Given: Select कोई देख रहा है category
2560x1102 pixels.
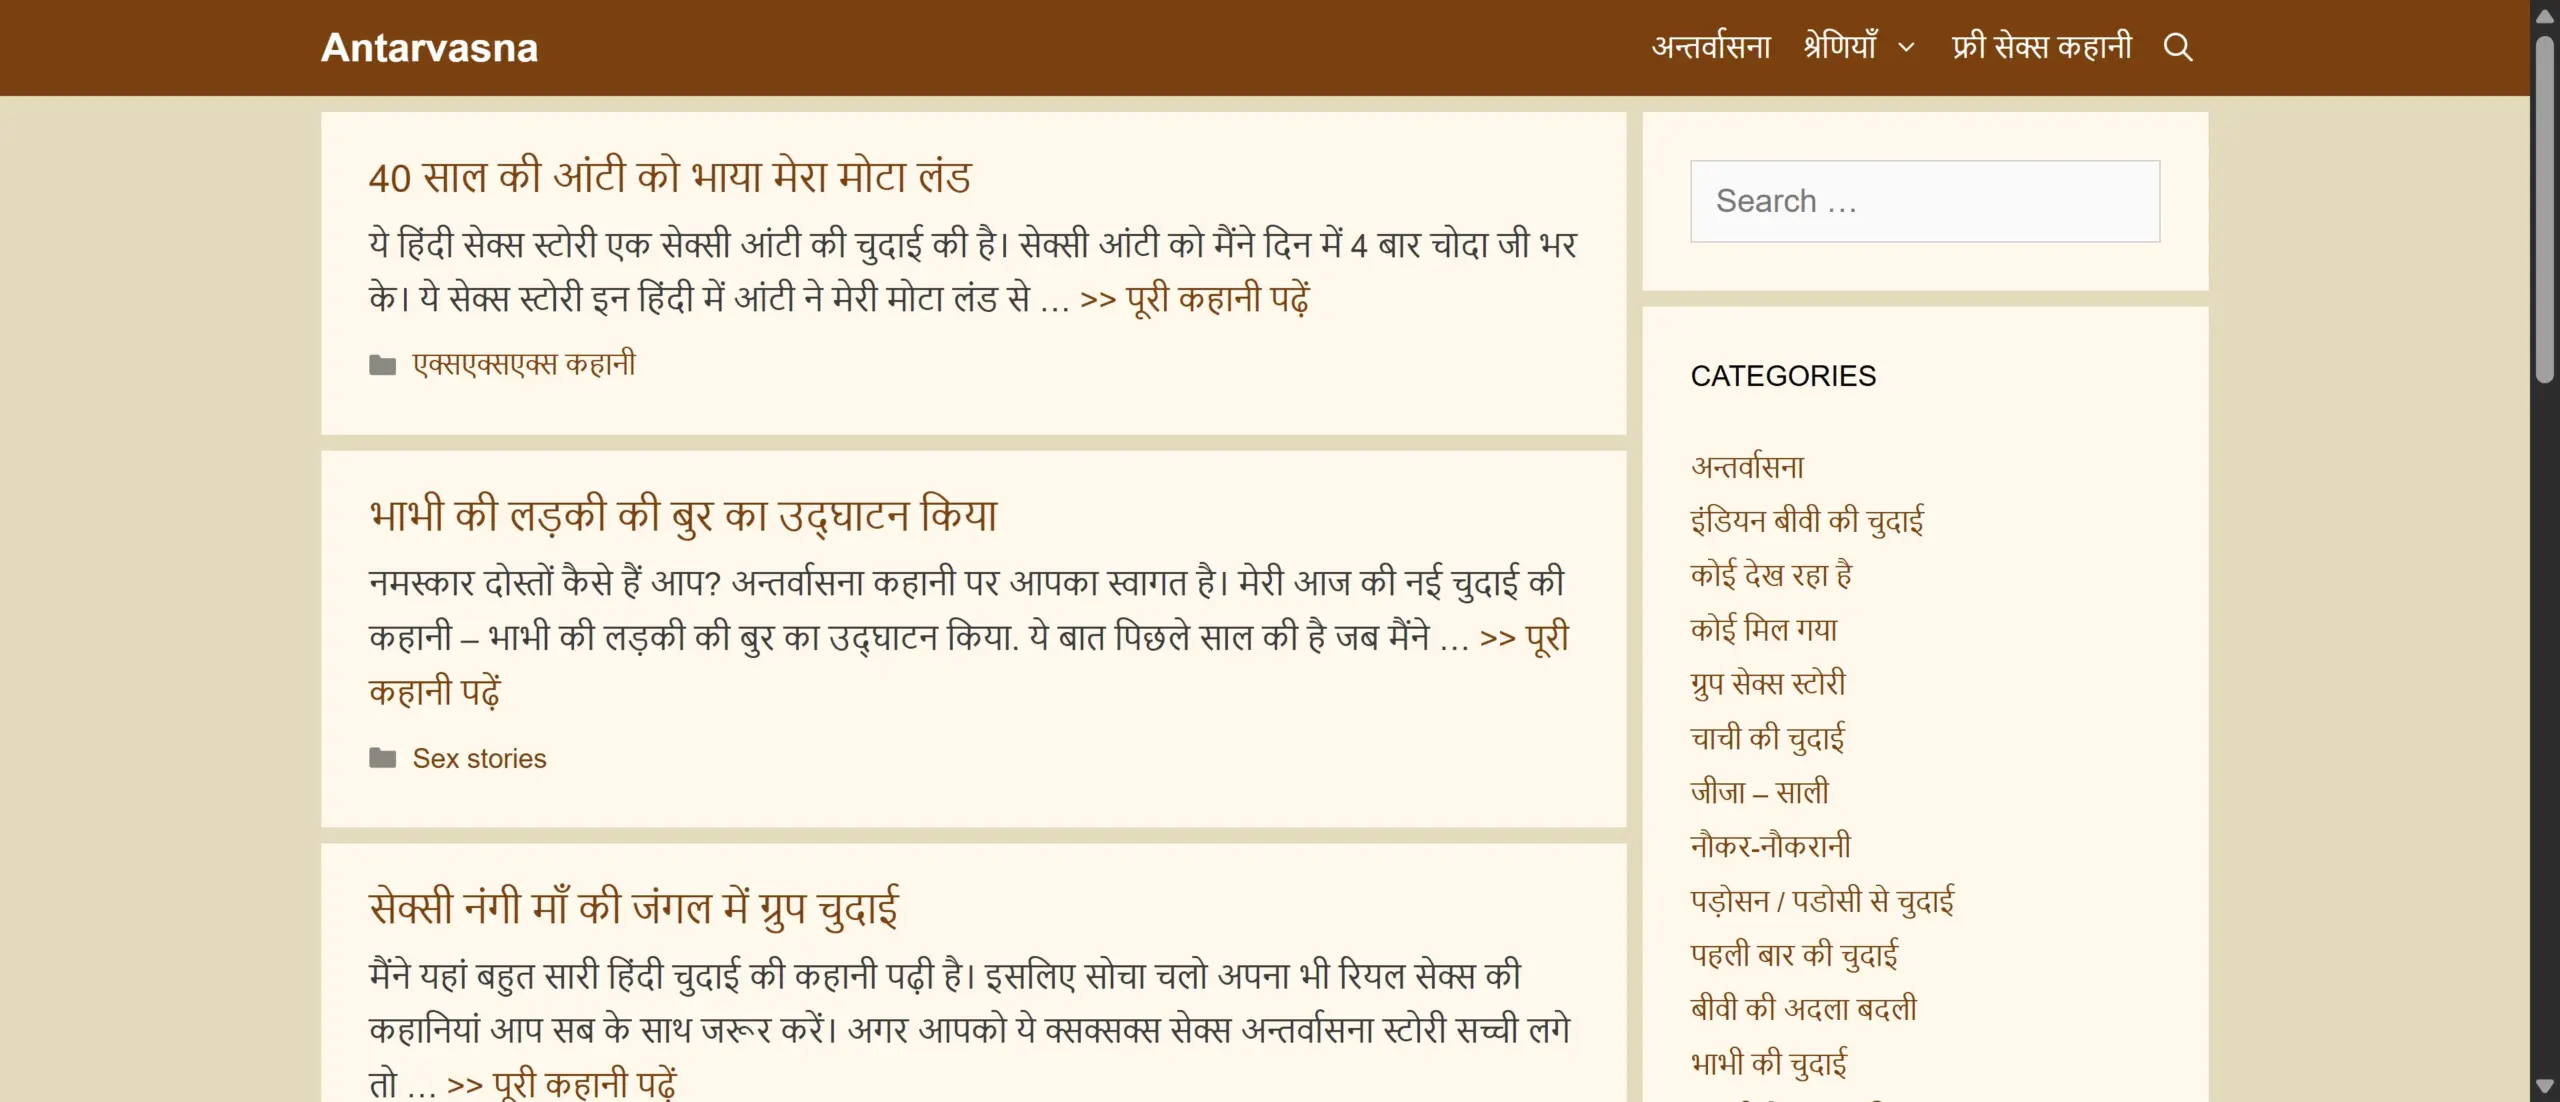Looking at the screenshot, I should [1771, 575].
